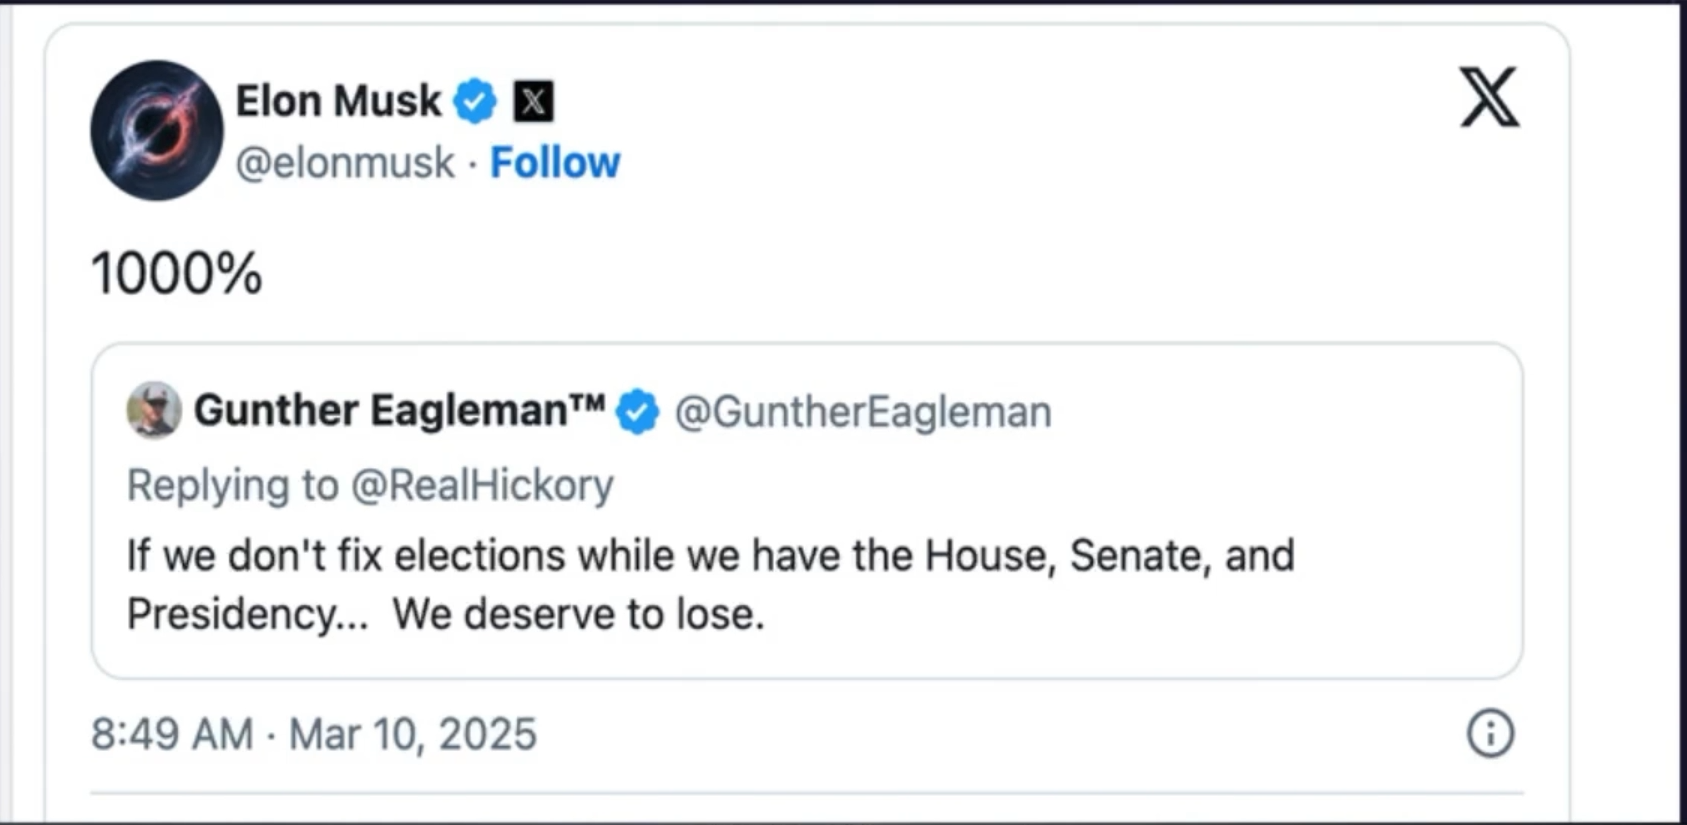Open the tweet info circle icon
This screenshot has height=825, width=1687.
[1490, 733]
